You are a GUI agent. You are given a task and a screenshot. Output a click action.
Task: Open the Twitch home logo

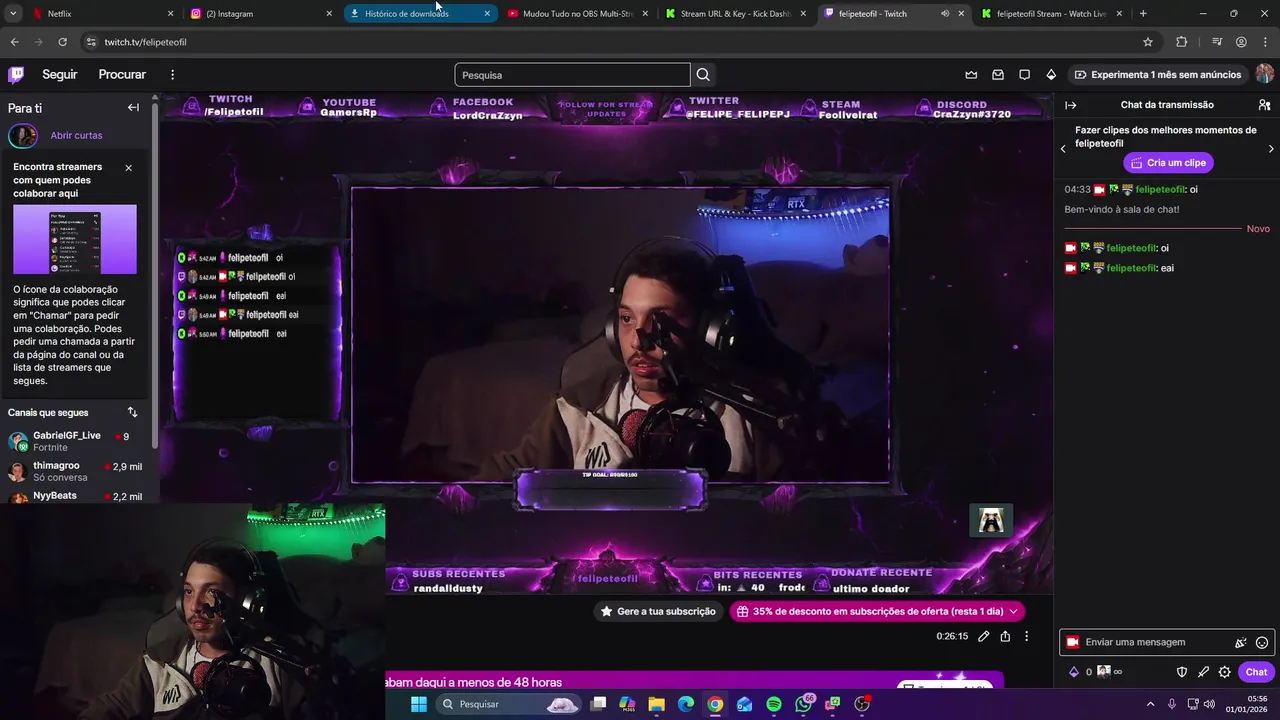point(16,75)
